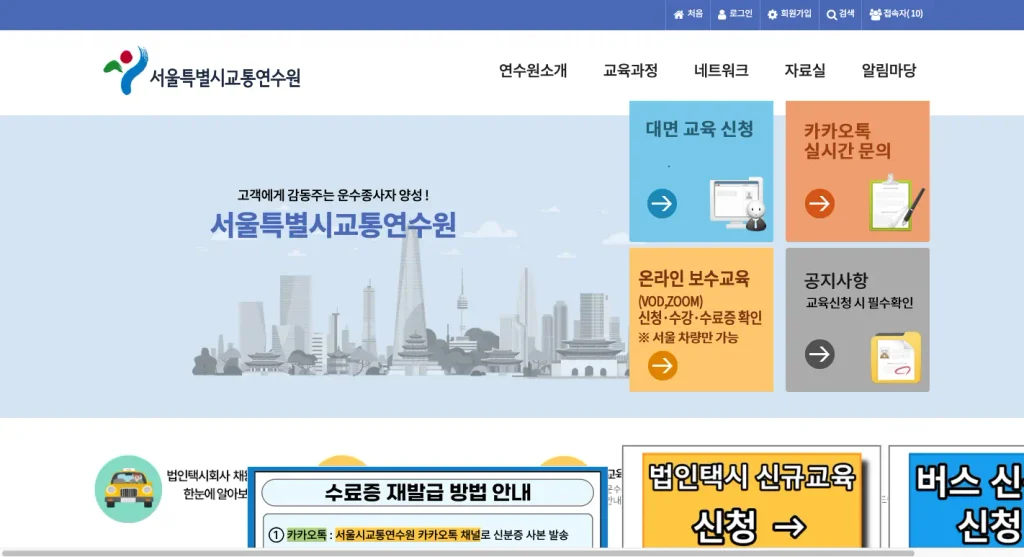The height and width of the screenshot is (557, 1024).
Task: Click the yellow arrow in 온라인 보수교육
Action: pyautogui.click(x=662, y=365)
